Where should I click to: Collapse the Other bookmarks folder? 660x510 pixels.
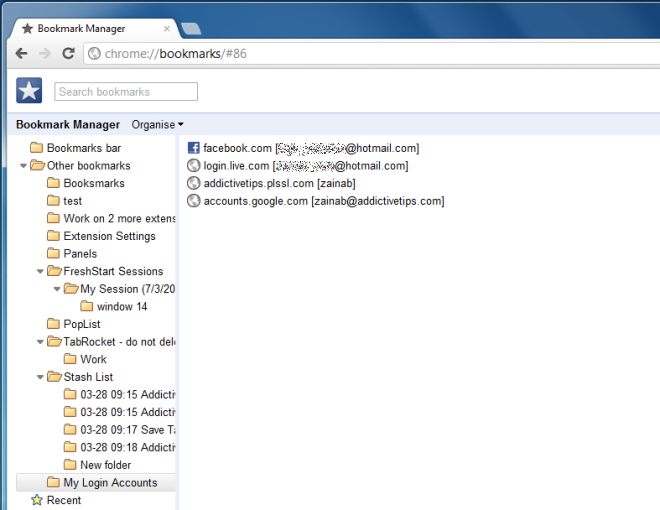pos(24,166)
